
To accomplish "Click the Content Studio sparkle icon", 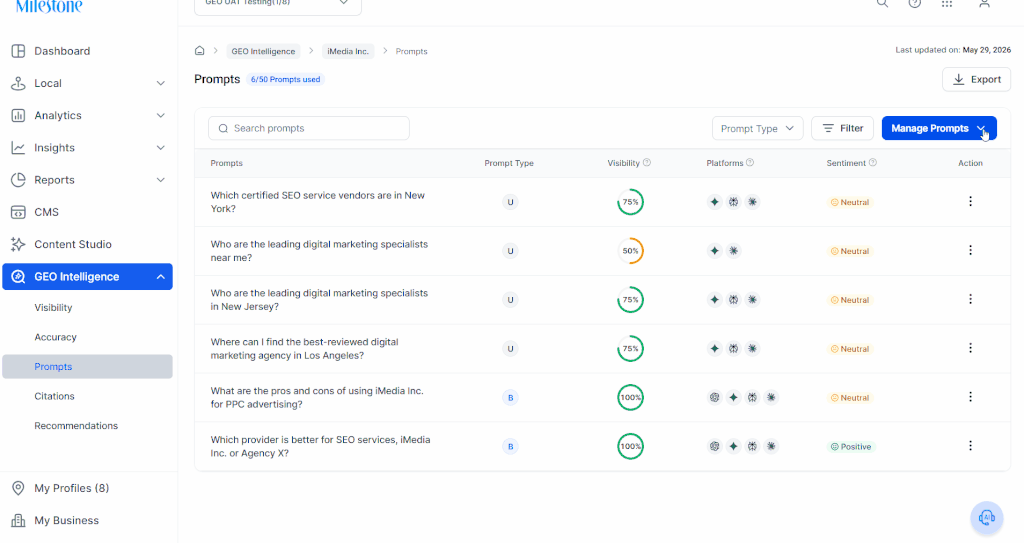I will (x=18, y=244).
